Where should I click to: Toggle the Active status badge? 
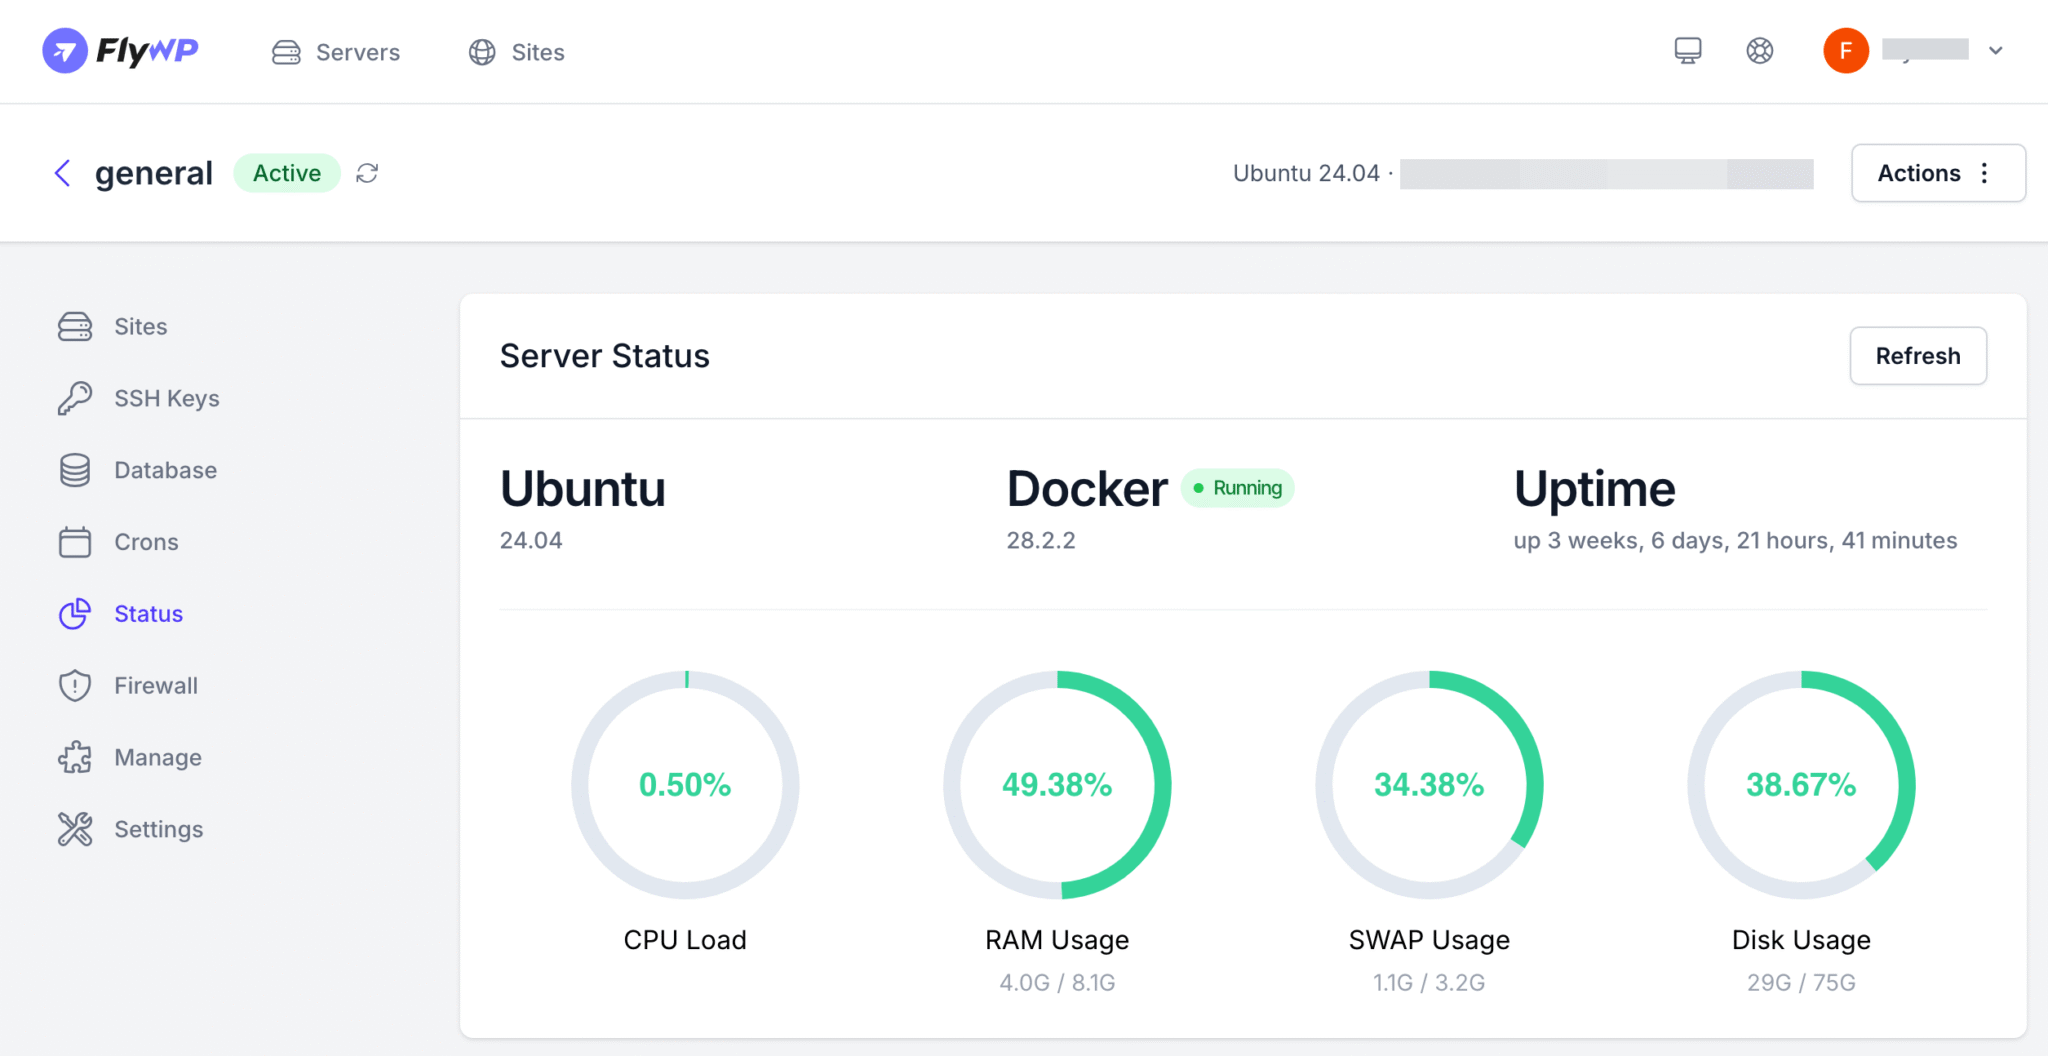286,173
